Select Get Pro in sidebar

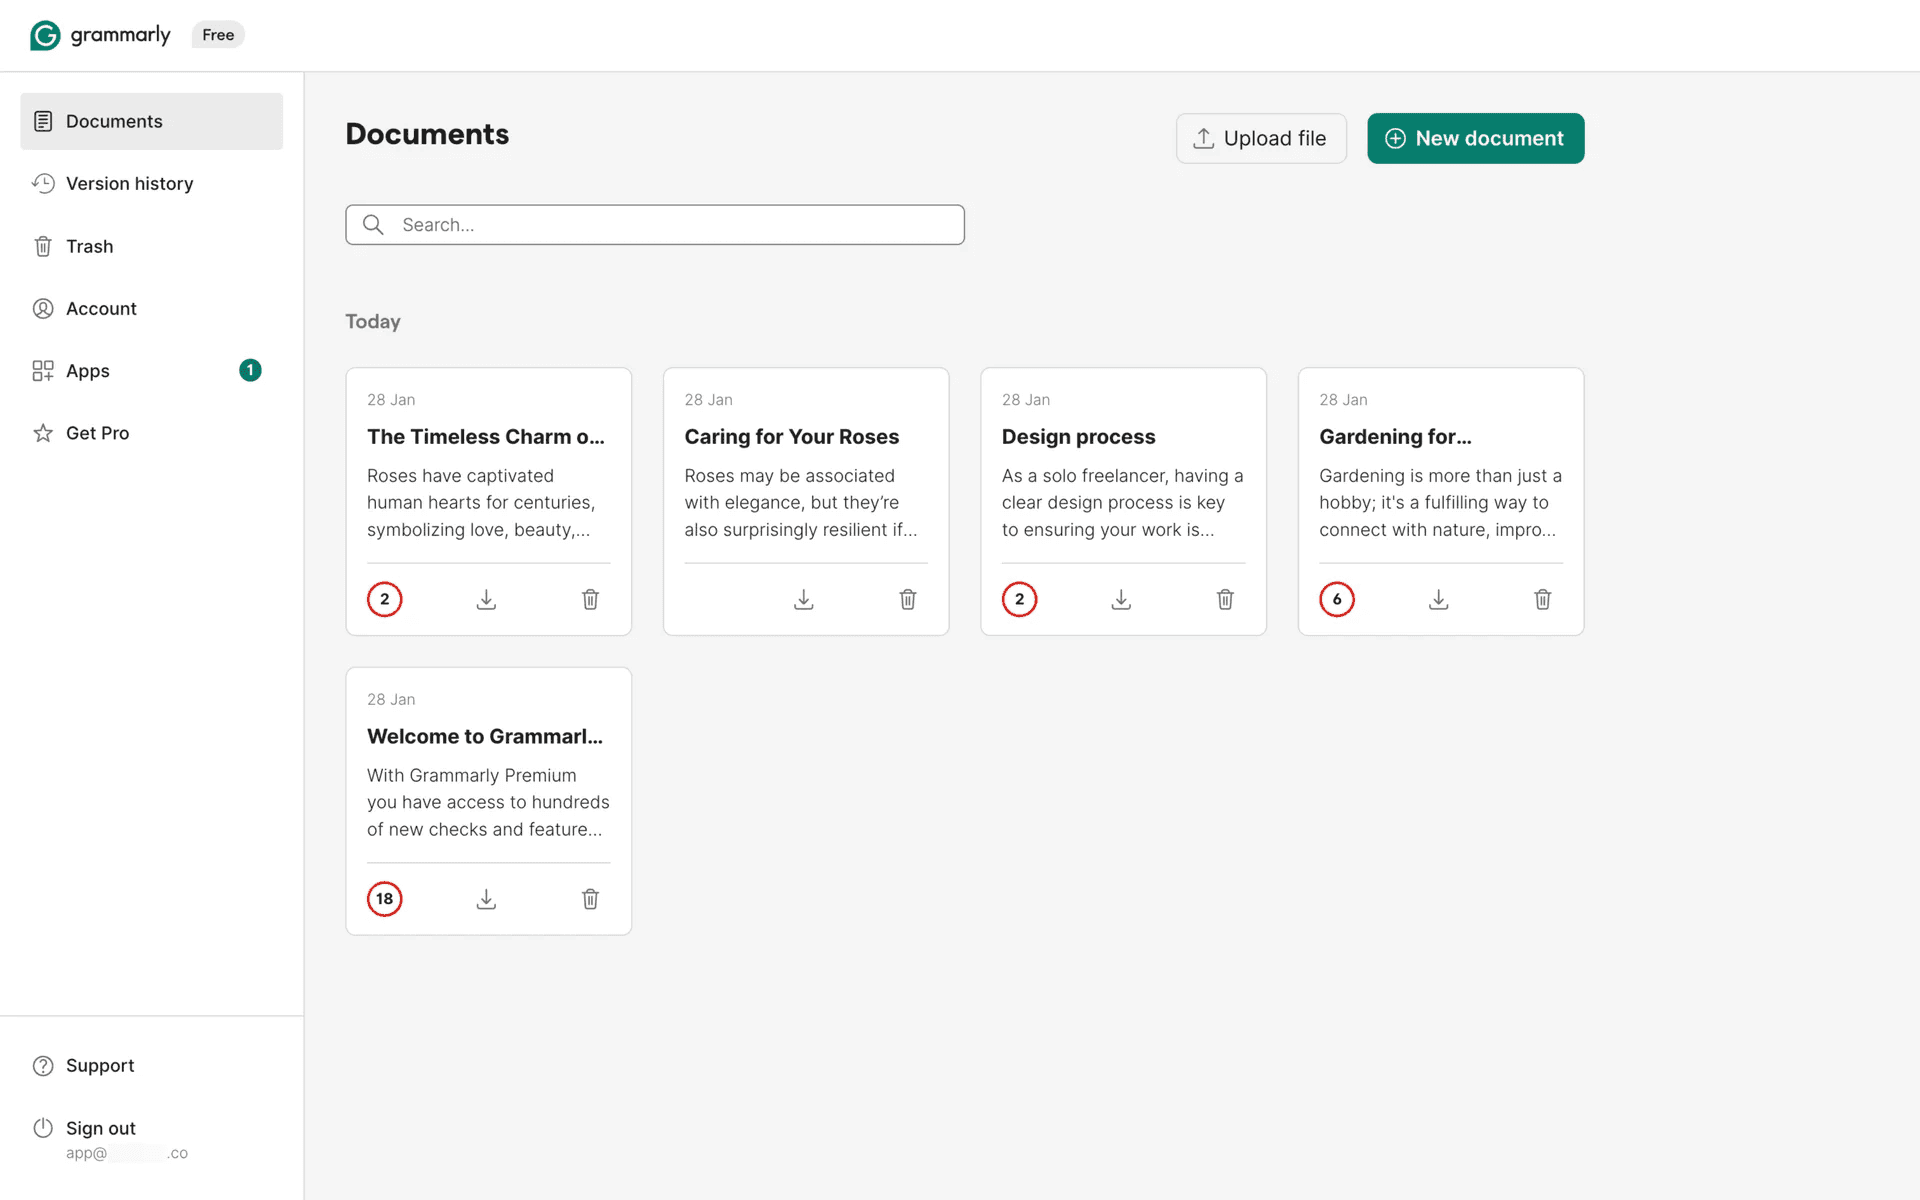point(97,433)
